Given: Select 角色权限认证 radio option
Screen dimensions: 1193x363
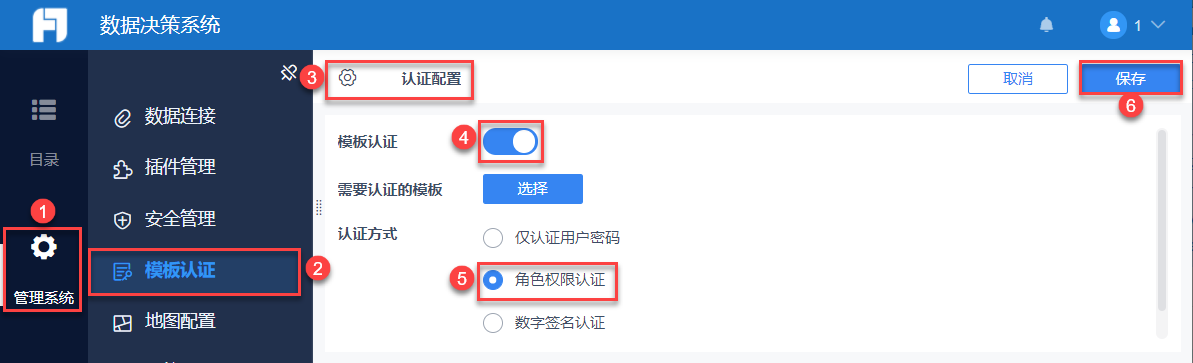Looking at the screenshot, I should point(493,281).
